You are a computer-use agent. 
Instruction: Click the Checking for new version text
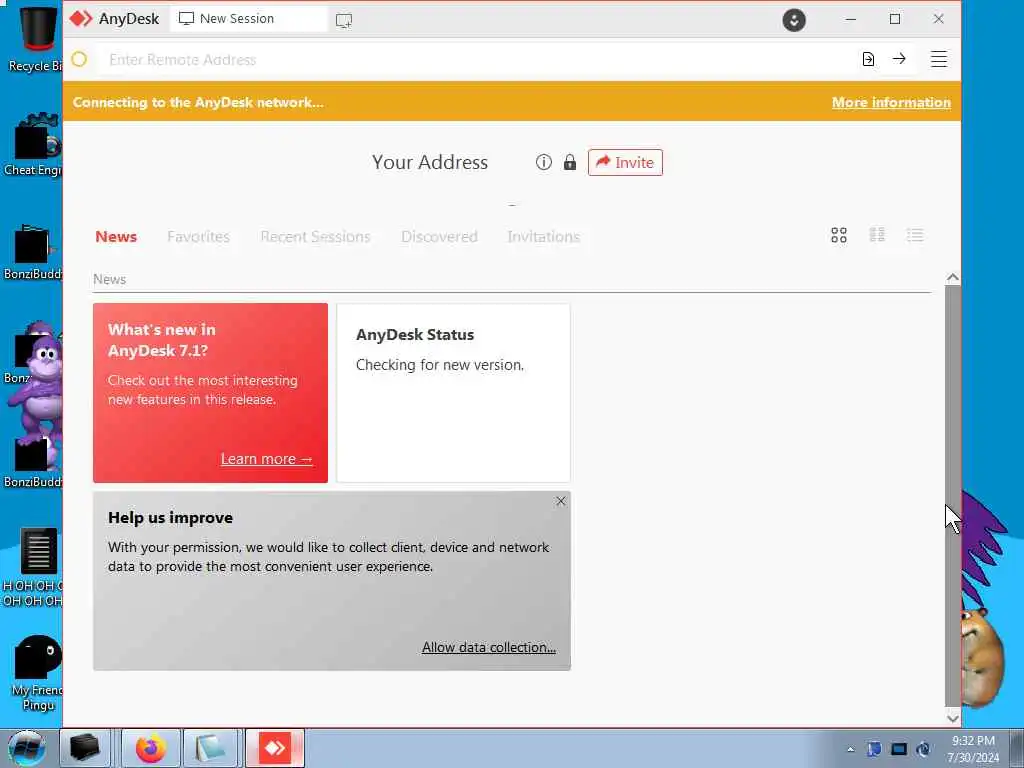click(440, 365)
